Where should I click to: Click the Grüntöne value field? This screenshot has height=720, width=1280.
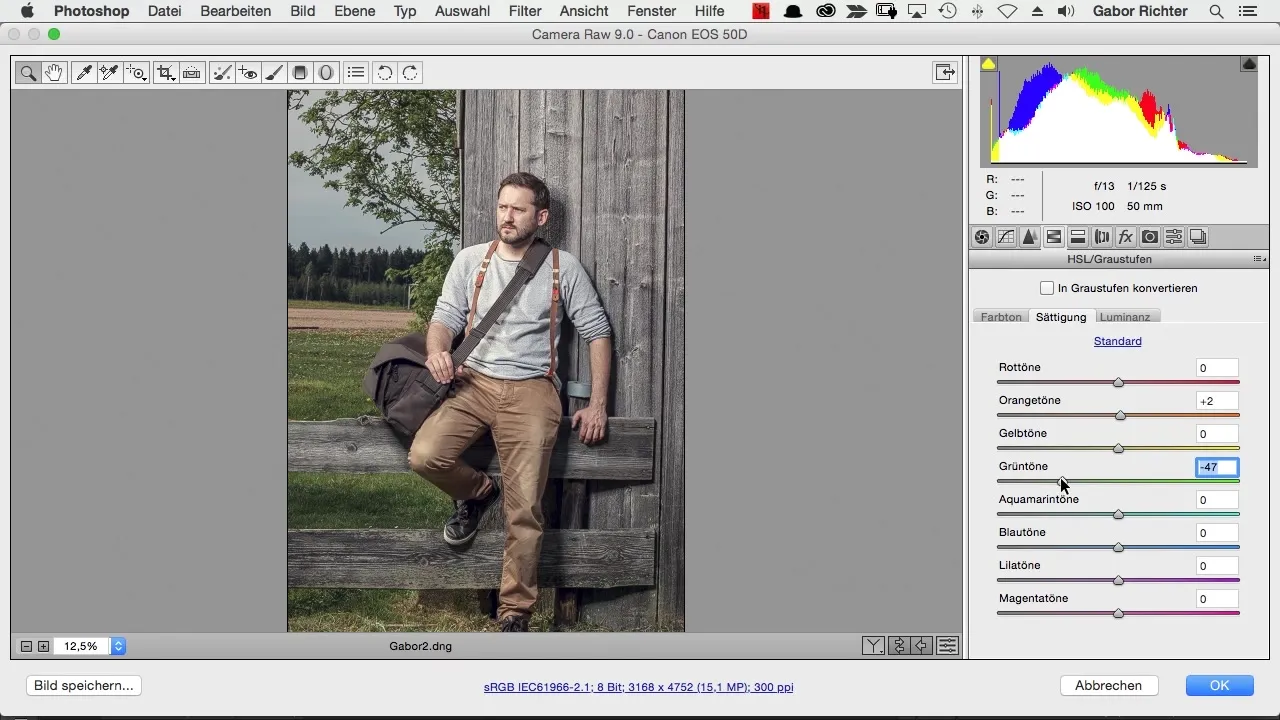tap(1217, 467)
